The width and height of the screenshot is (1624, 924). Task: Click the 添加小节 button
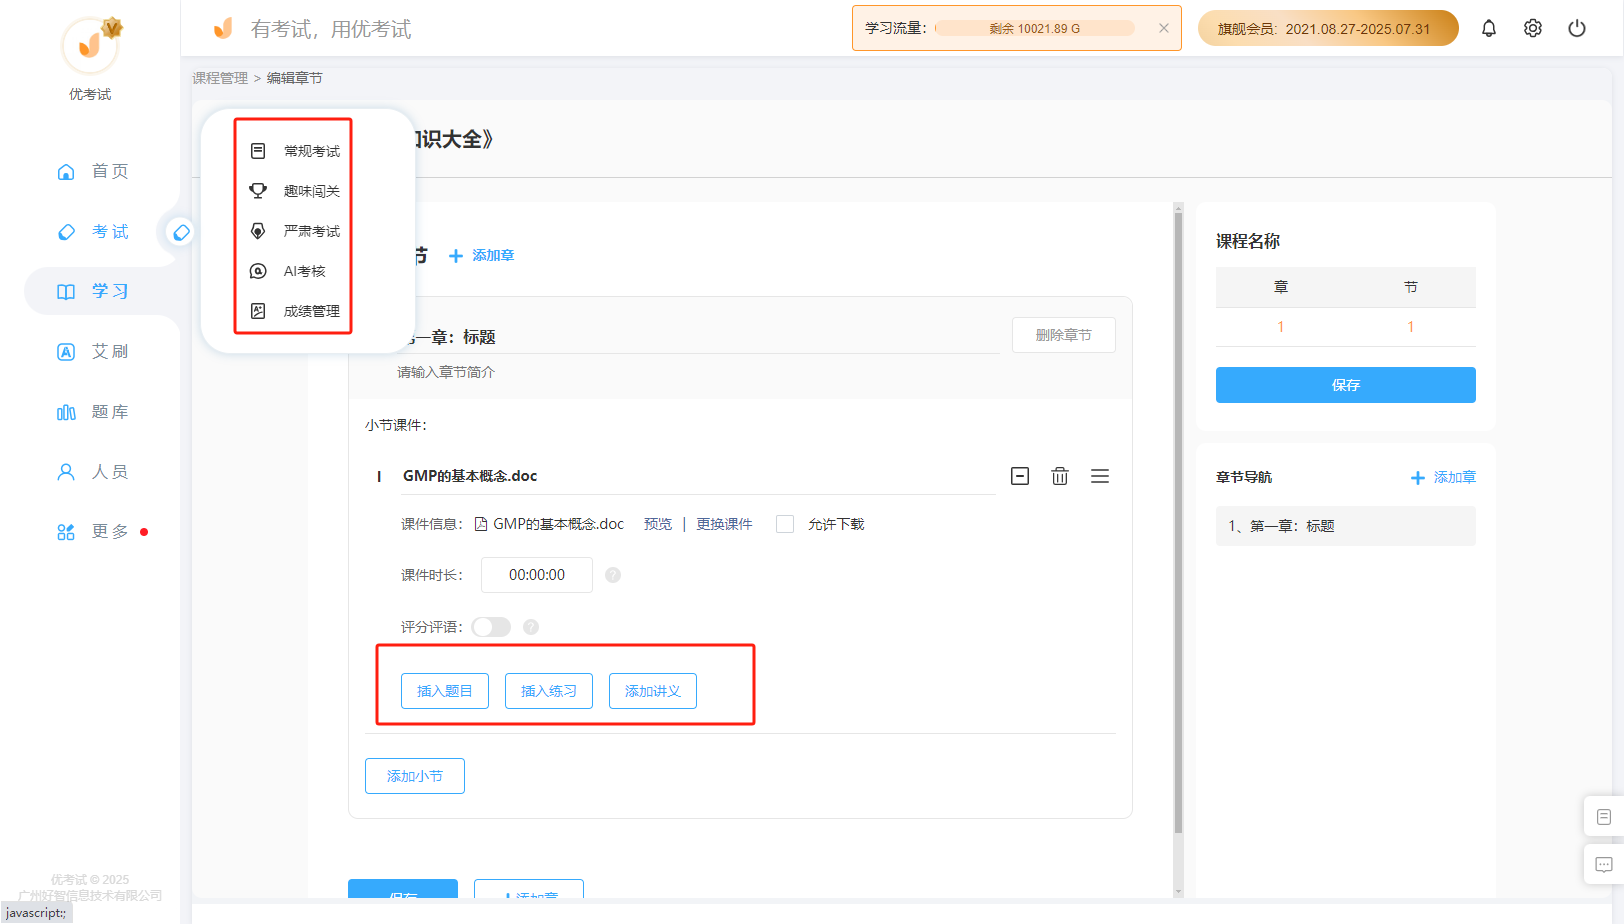[415, 776]
